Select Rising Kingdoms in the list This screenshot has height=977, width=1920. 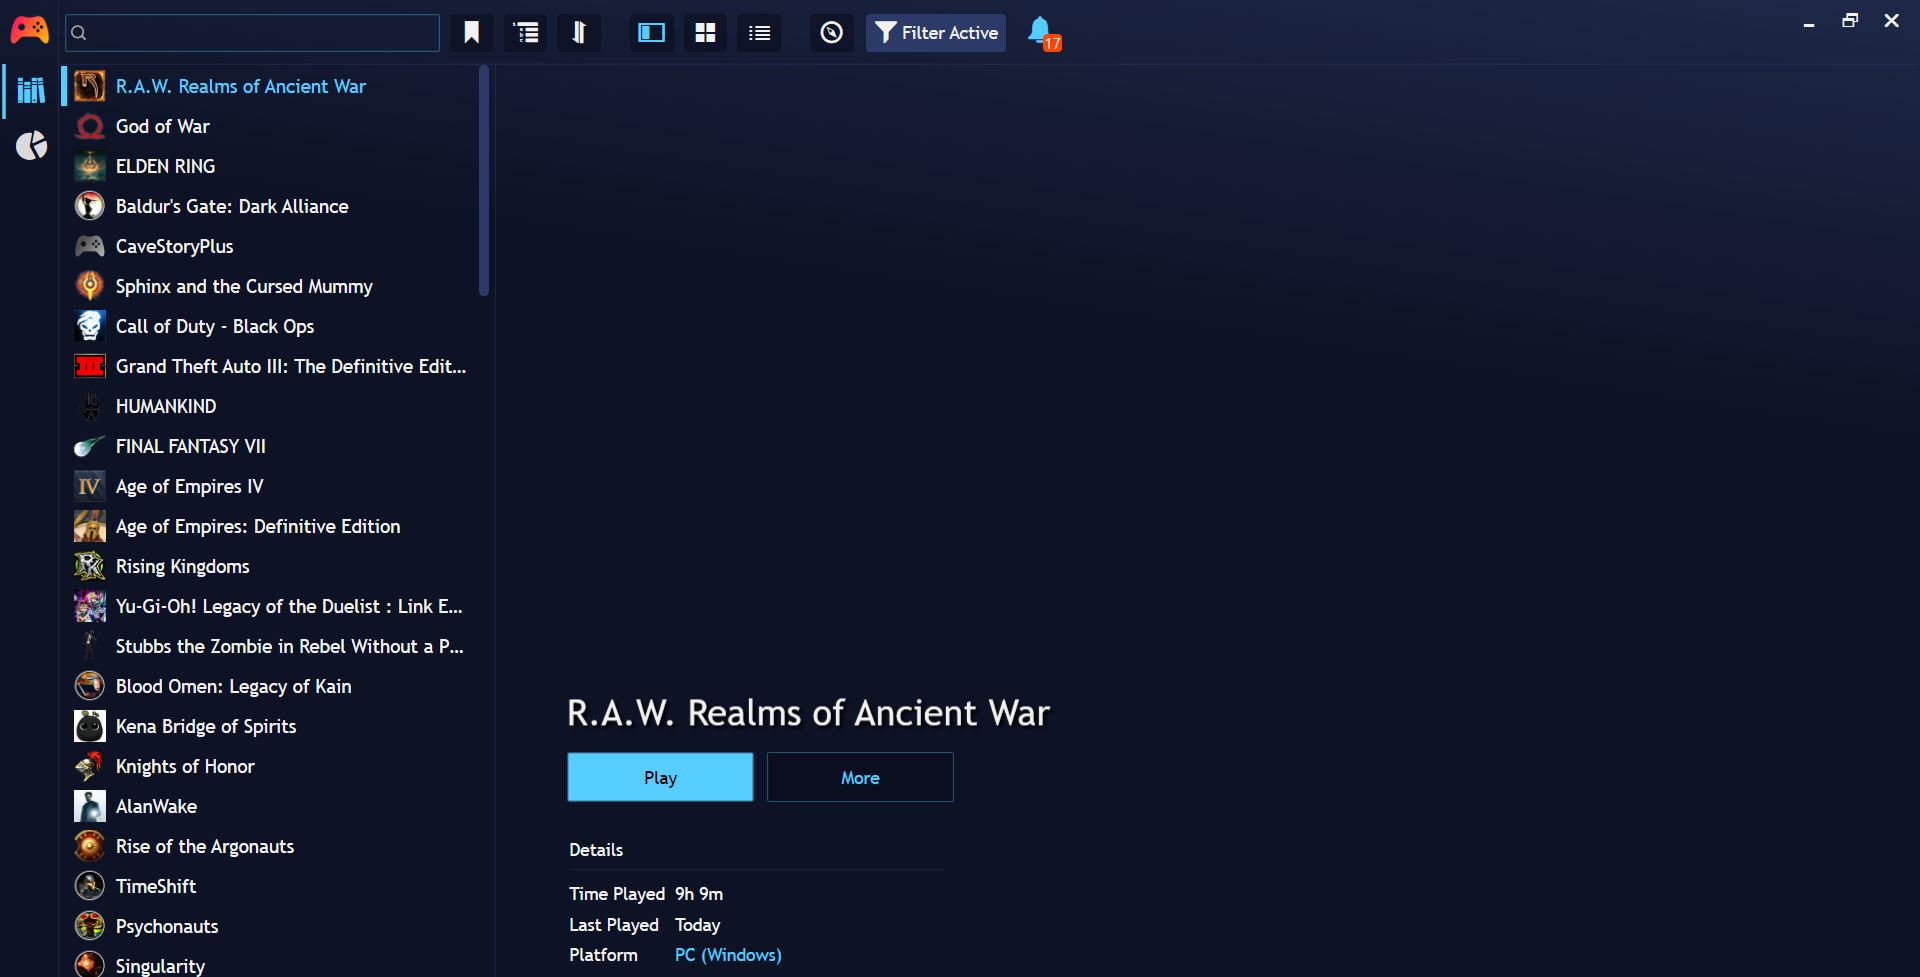click(270, 566)
